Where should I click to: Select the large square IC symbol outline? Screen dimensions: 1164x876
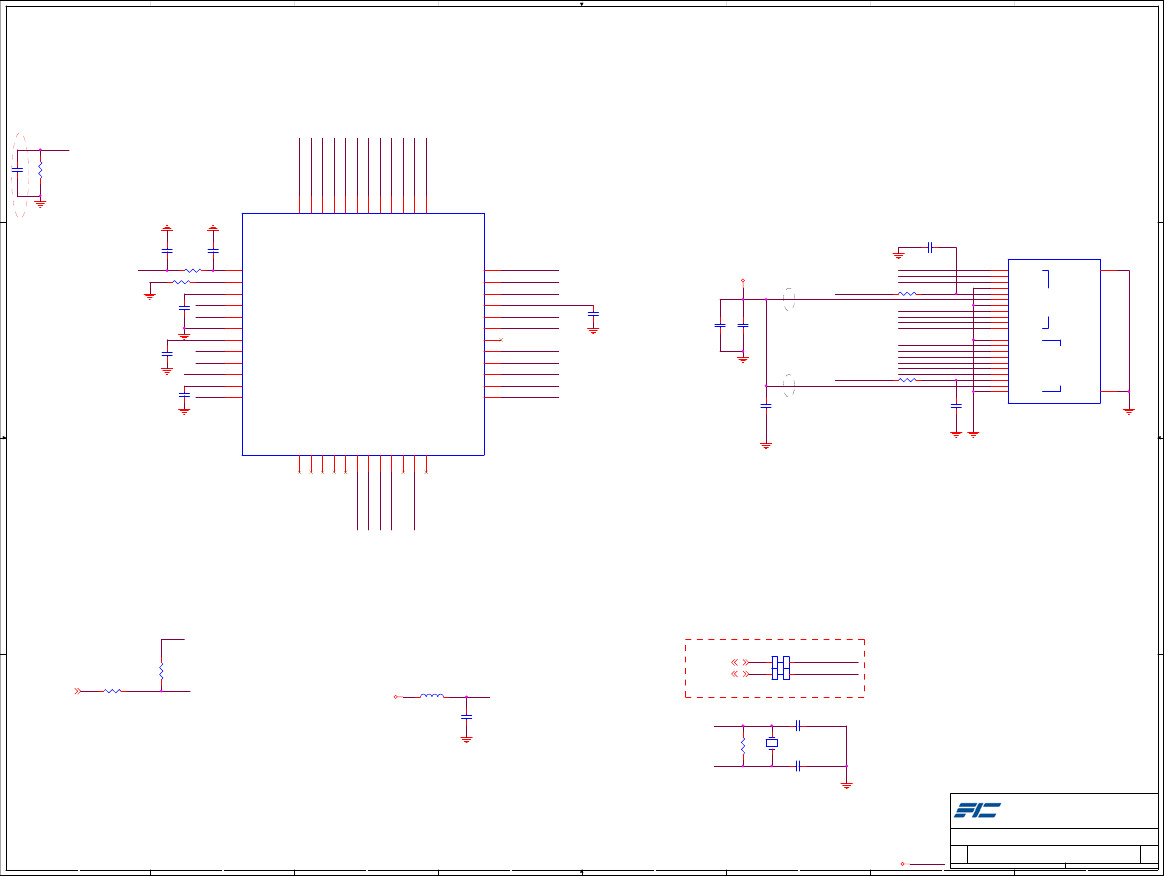coord(363,334)
